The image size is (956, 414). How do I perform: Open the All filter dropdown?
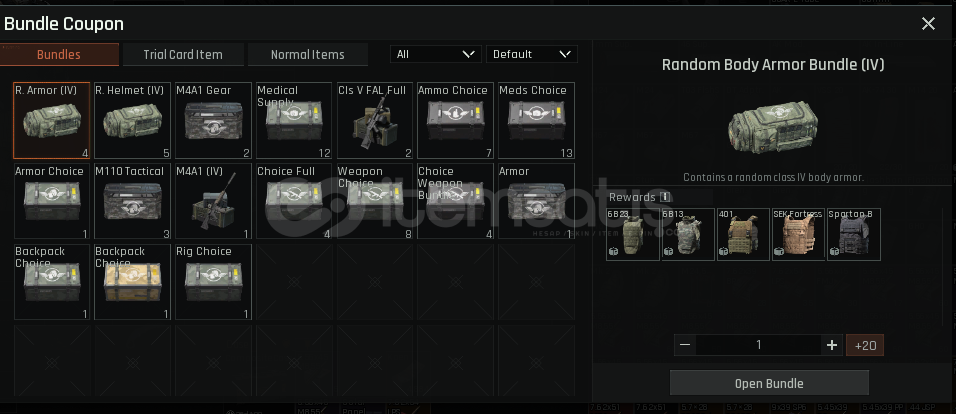click(436, 54)
